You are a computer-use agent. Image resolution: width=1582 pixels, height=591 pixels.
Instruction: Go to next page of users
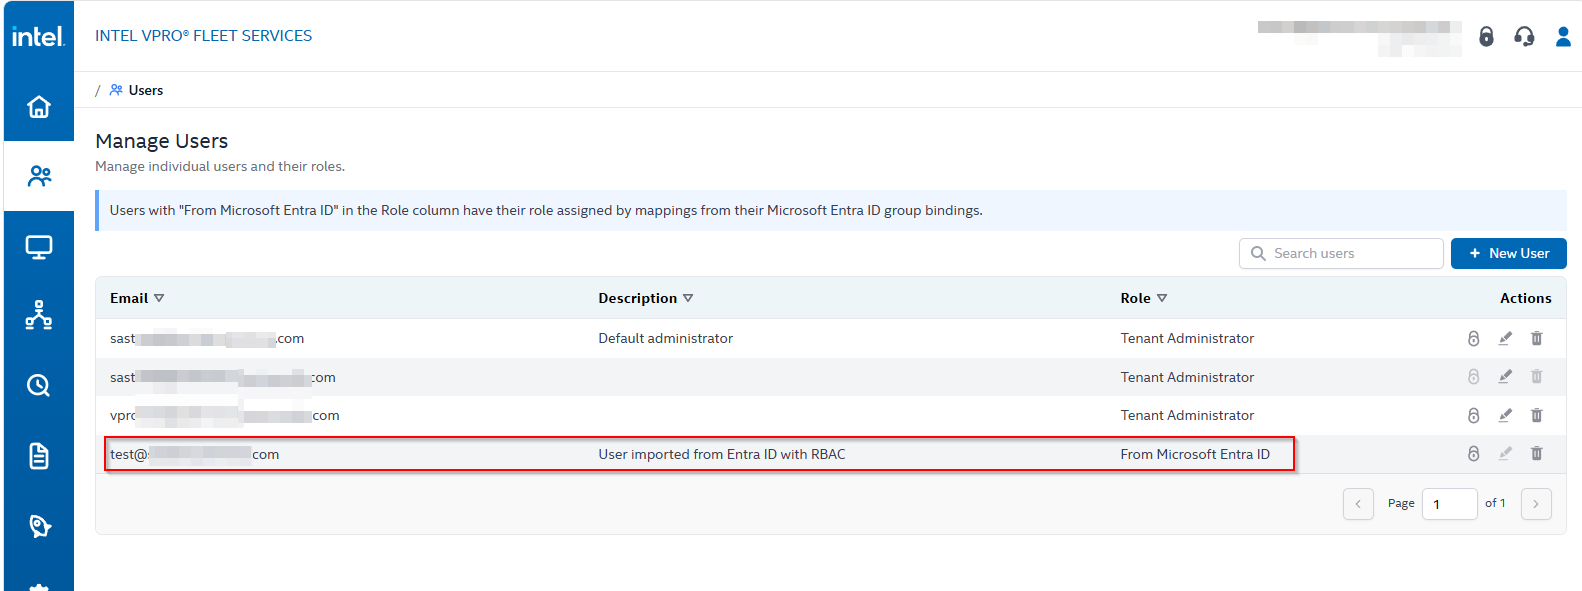click(x=1536, y=504)
